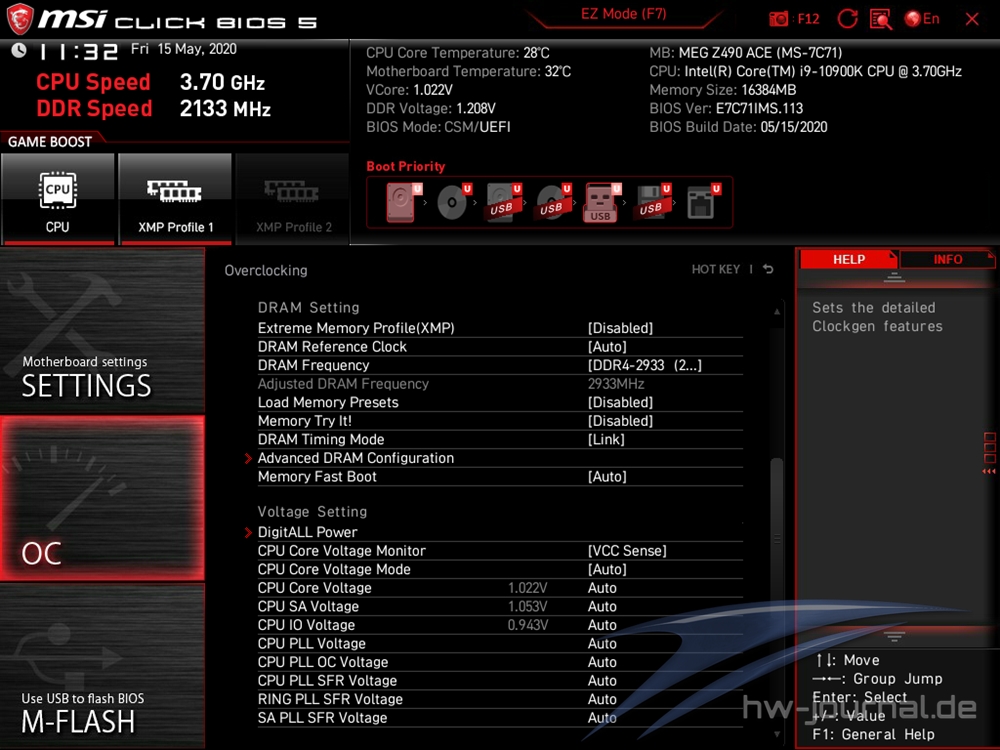Click the clock icon beside time

point(18,50)
